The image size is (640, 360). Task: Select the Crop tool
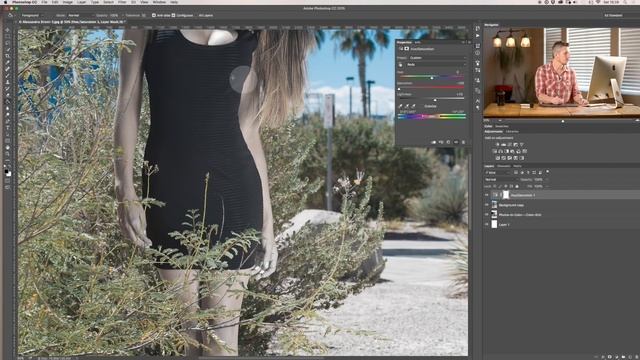click(8, 56)
